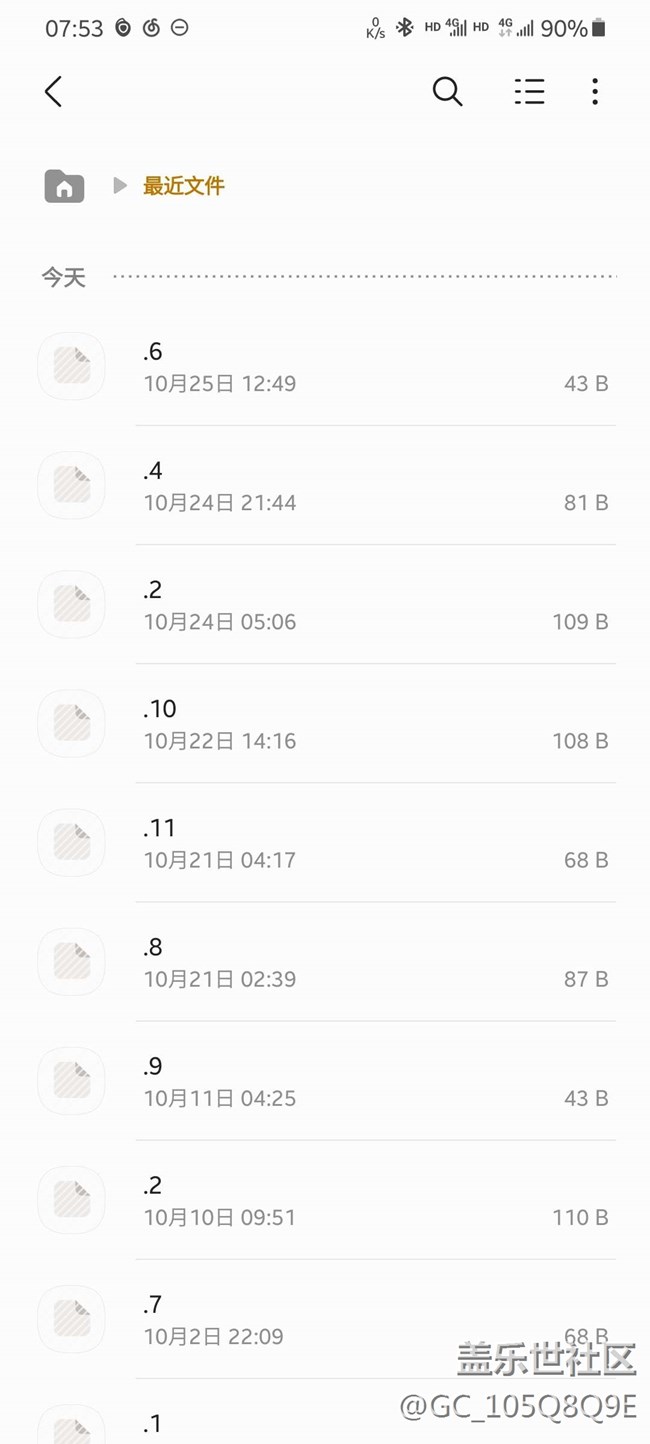Open the three-dot more options menu
This screenshot has height=1444, width=650.
click(x=595, y=92)
